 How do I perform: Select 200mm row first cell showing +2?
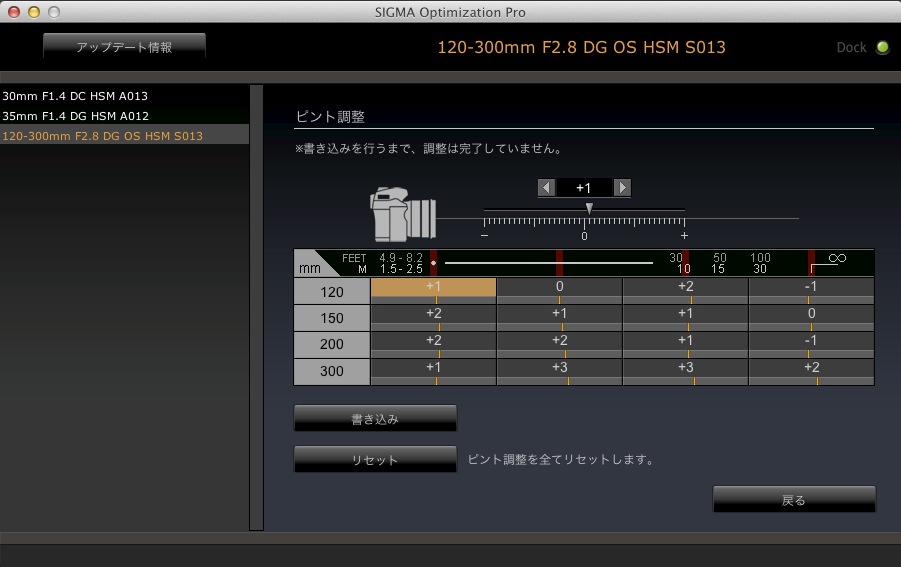tap(433, 345)
